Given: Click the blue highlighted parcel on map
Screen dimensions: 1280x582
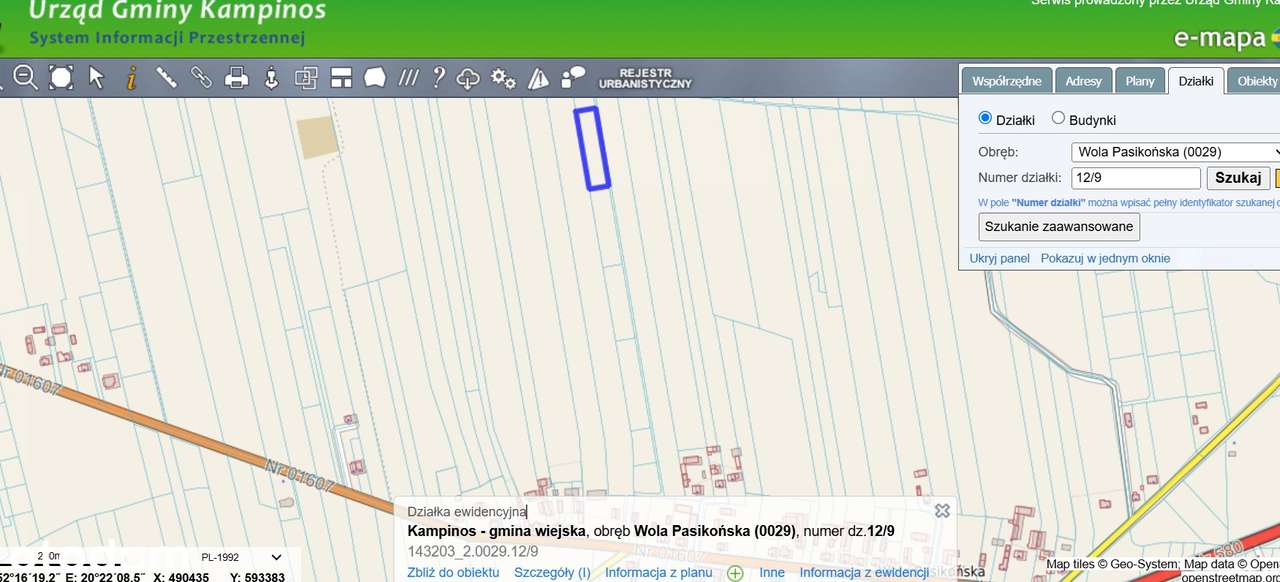Looking at the screenshot, I should [592, 148].
